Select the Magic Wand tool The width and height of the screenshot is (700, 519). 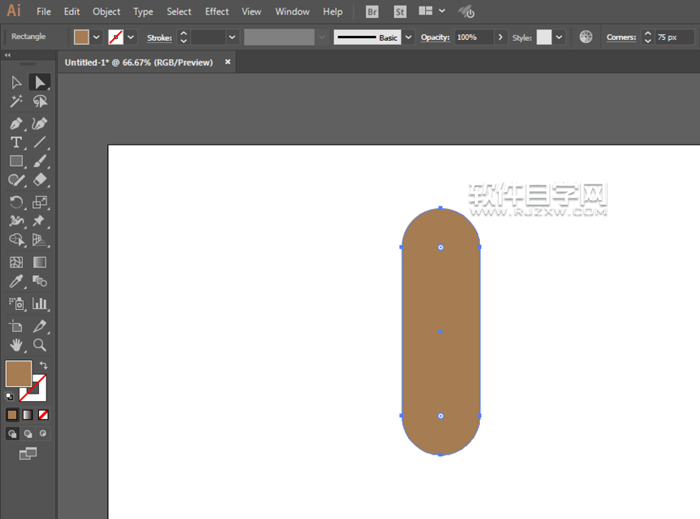coord(16,101)
